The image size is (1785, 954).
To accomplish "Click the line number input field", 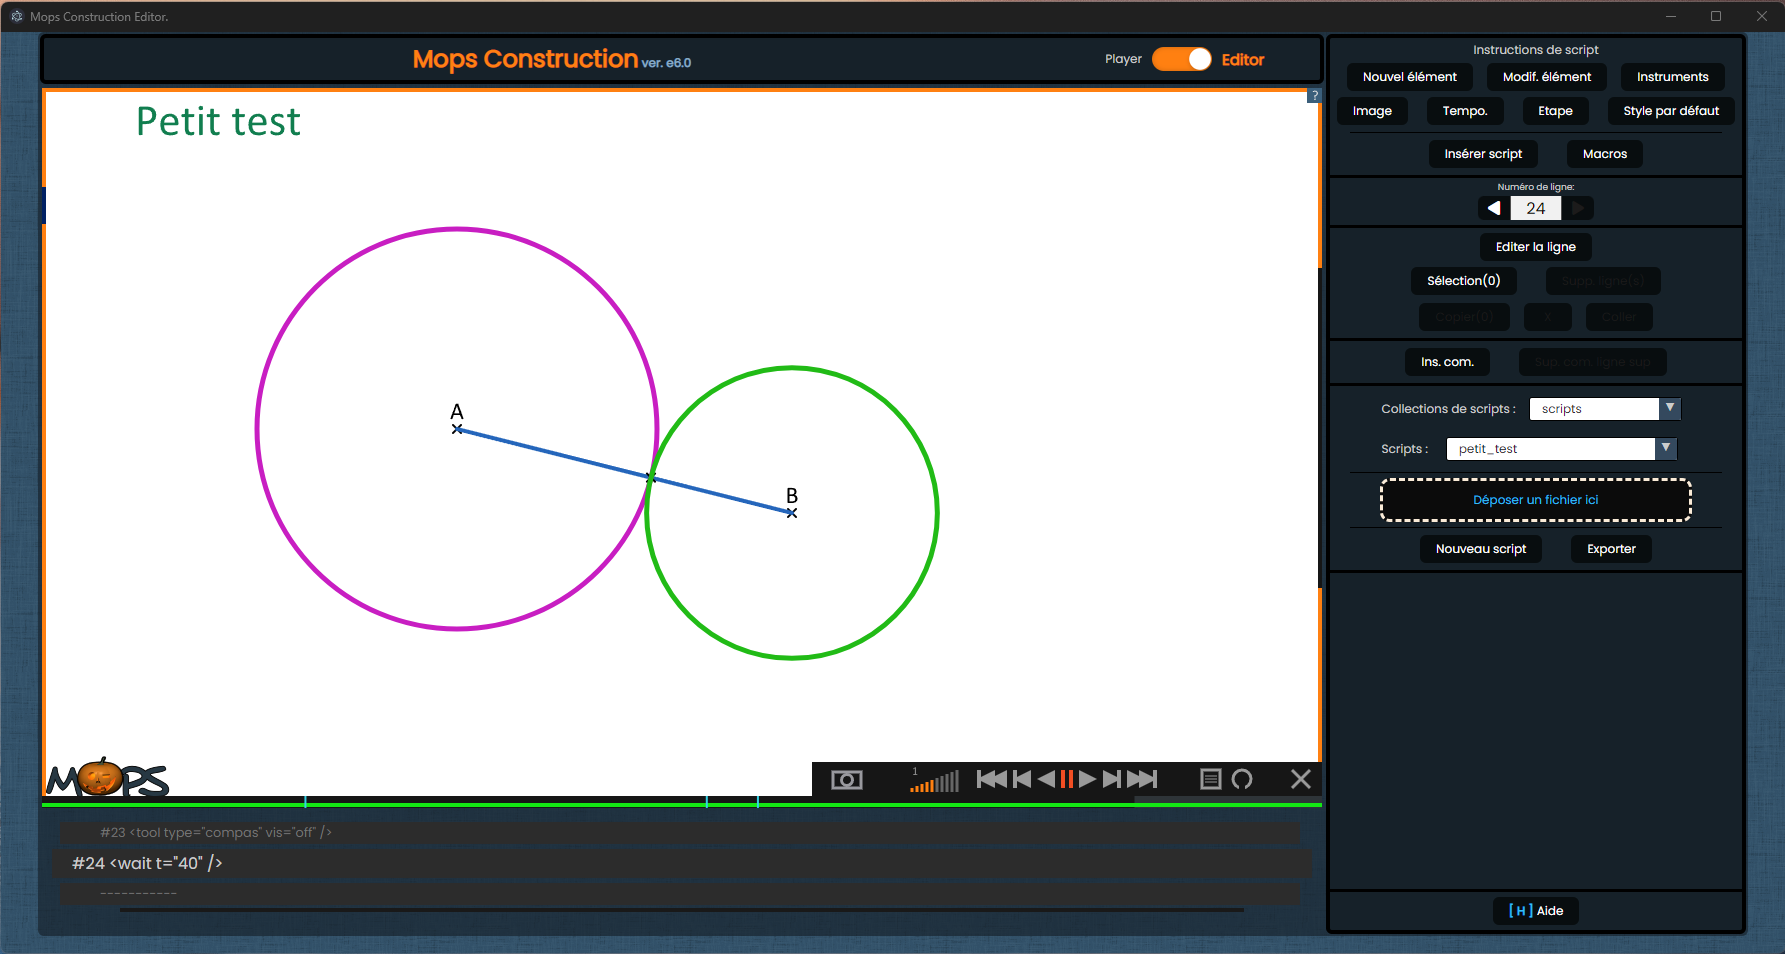I will click(x=1535, y=208).
